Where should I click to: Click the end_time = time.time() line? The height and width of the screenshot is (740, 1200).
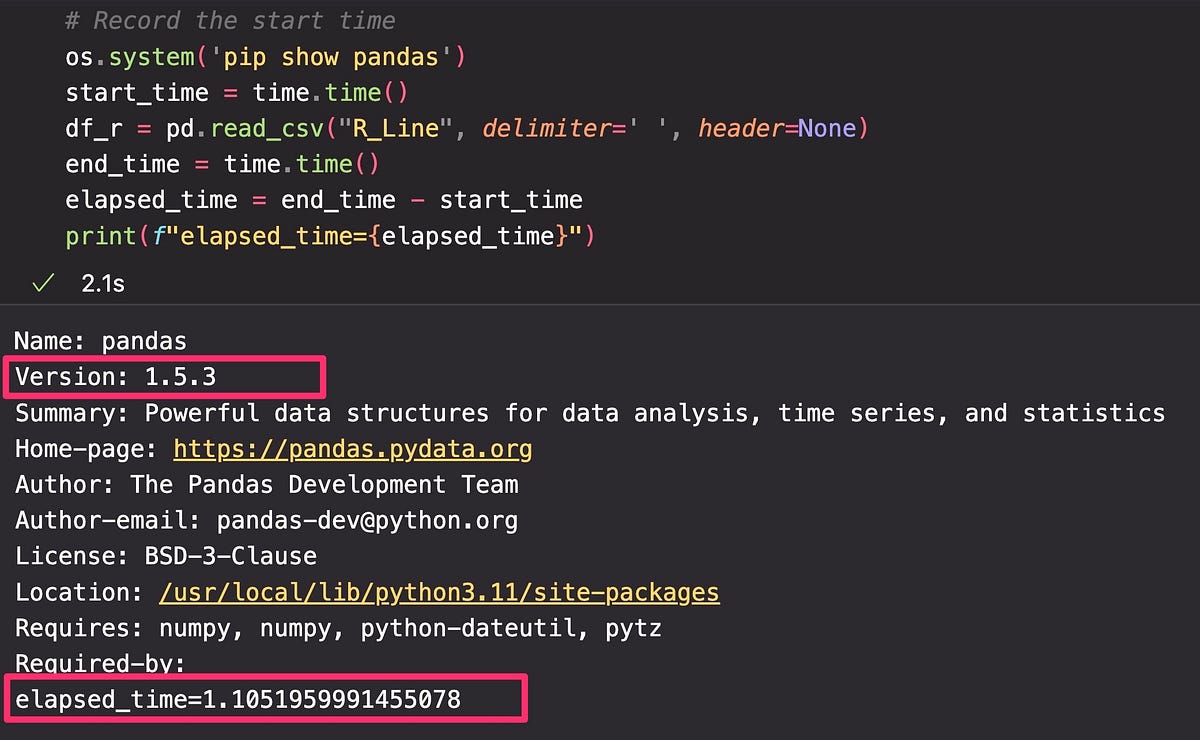222,164
